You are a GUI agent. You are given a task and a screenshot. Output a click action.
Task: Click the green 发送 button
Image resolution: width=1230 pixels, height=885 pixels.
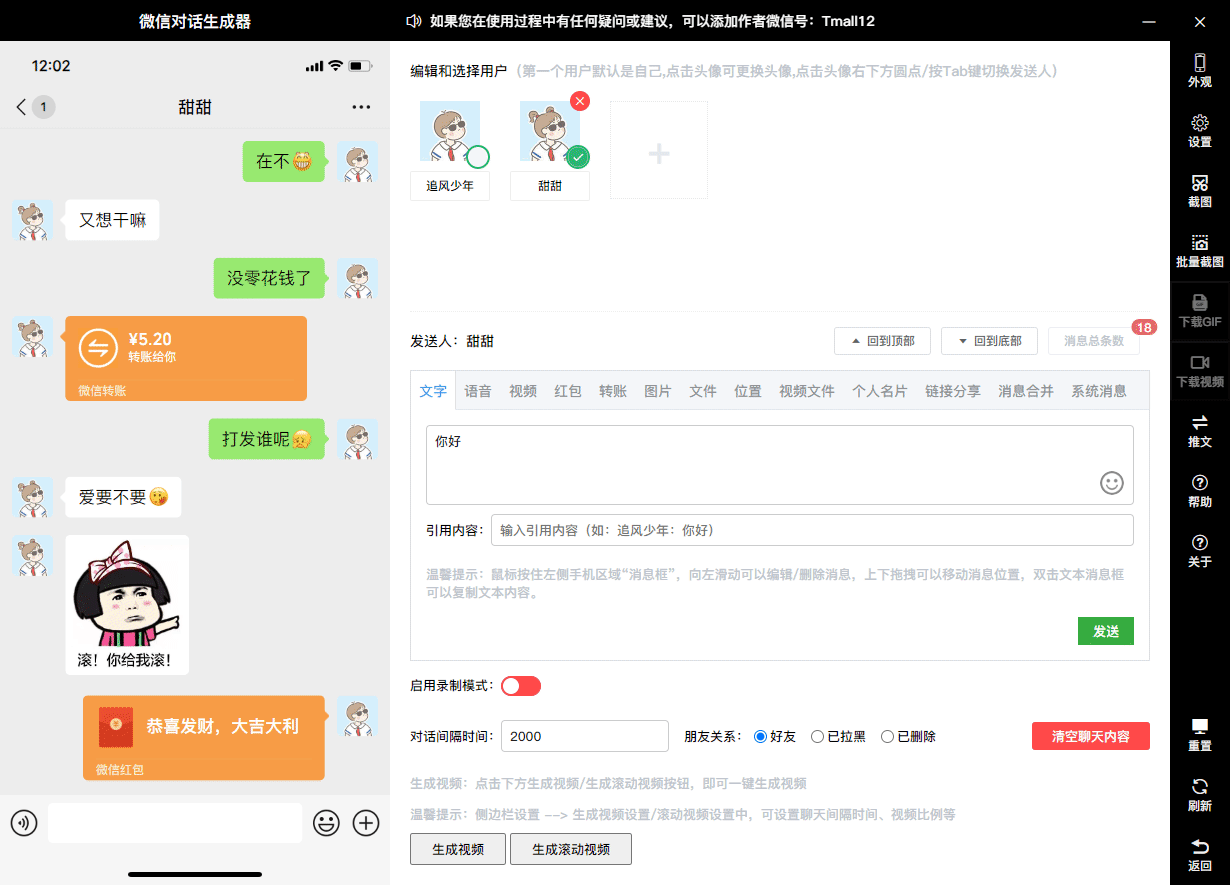pos(1105,631)
